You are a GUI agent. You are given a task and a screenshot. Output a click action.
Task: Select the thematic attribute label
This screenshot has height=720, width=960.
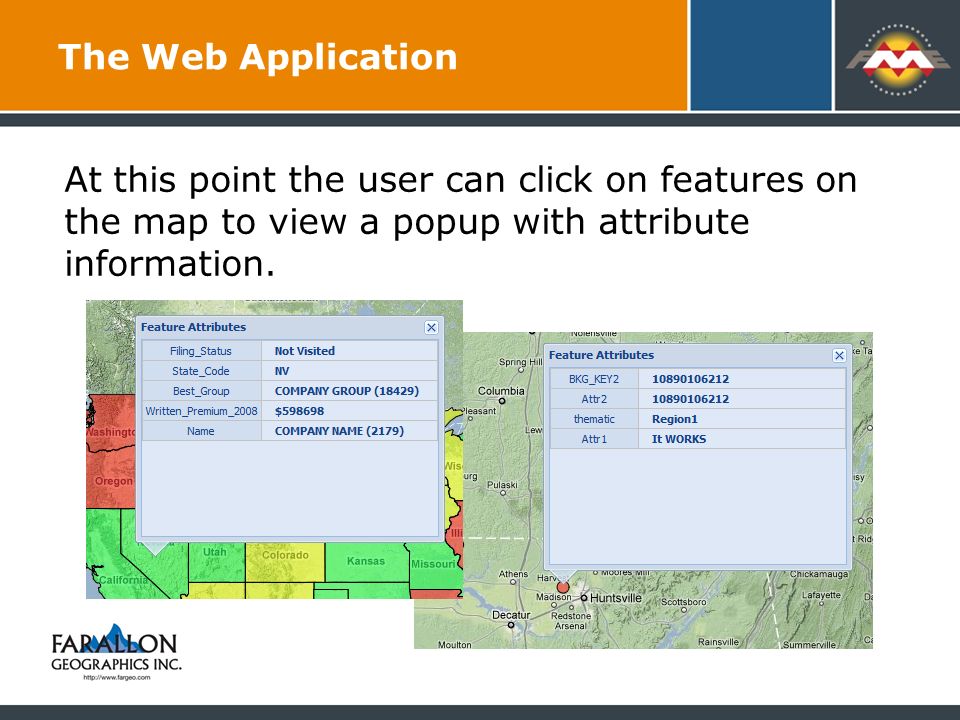coord(594,419)
